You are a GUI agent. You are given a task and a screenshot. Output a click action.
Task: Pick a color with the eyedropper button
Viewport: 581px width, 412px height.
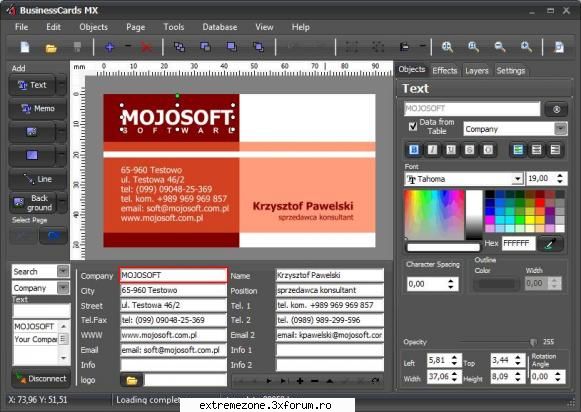coord(551,243)
